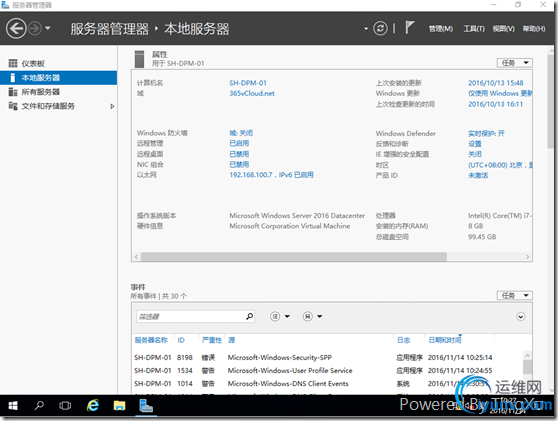Click the 仪表板 grid icon
Viewport: 558px width, 421px height.
click(13, 63)
